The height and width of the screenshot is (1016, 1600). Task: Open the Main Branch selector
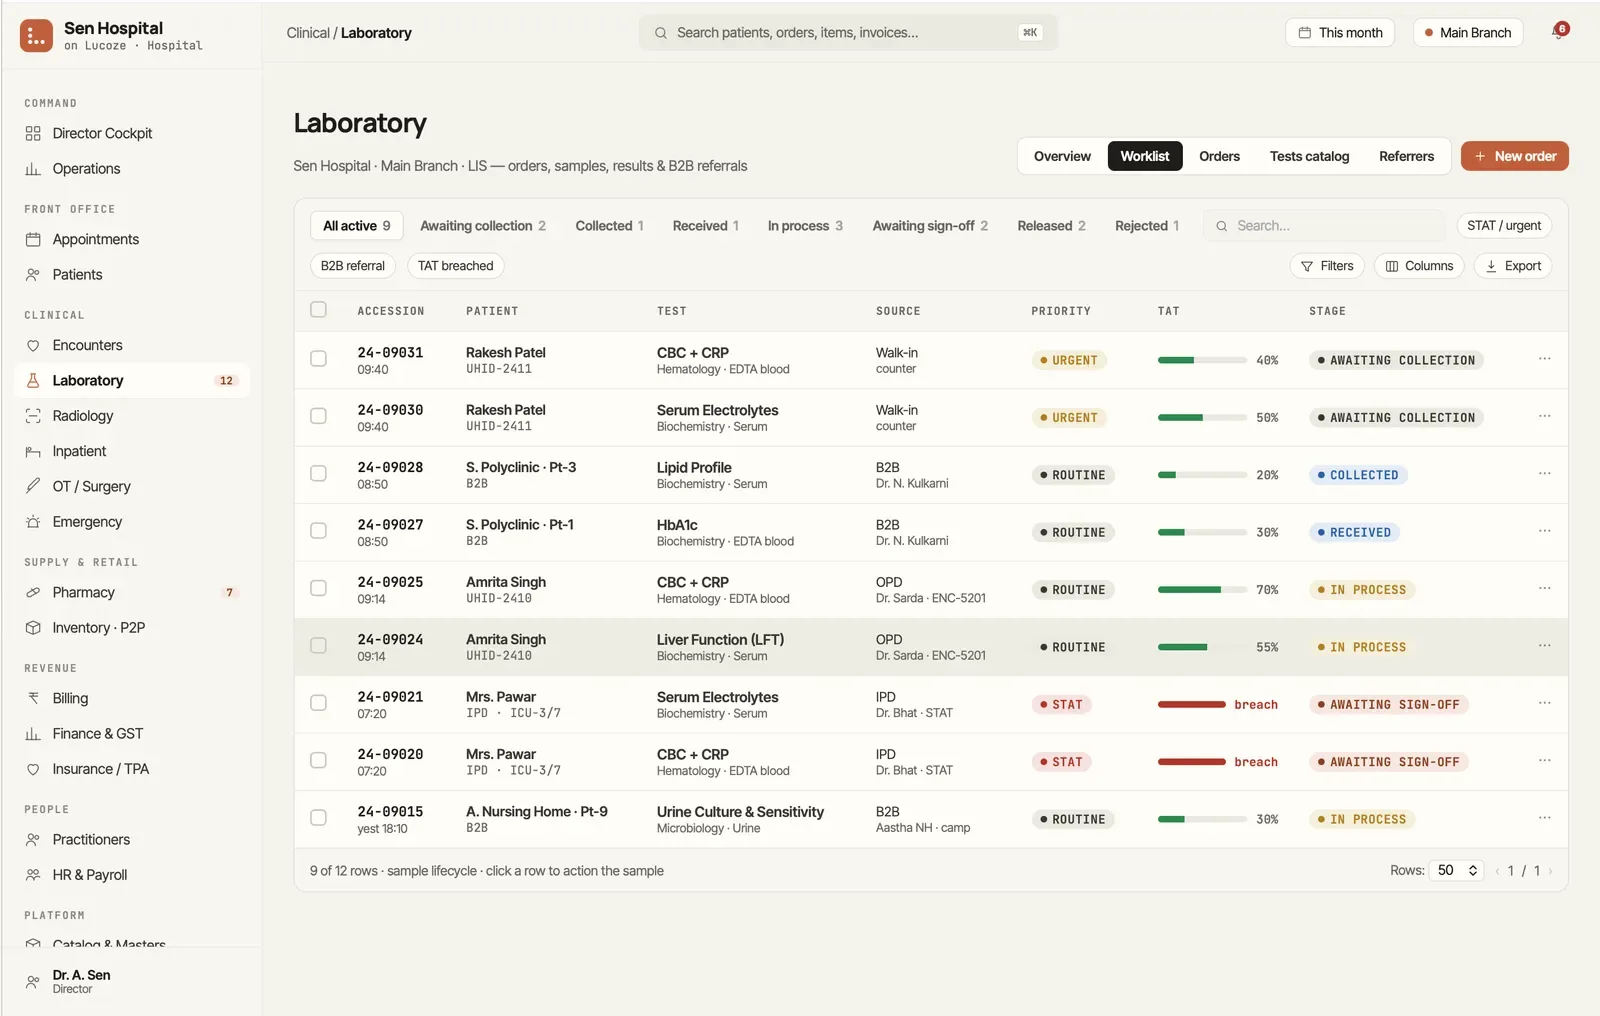tap(1468, 33)
